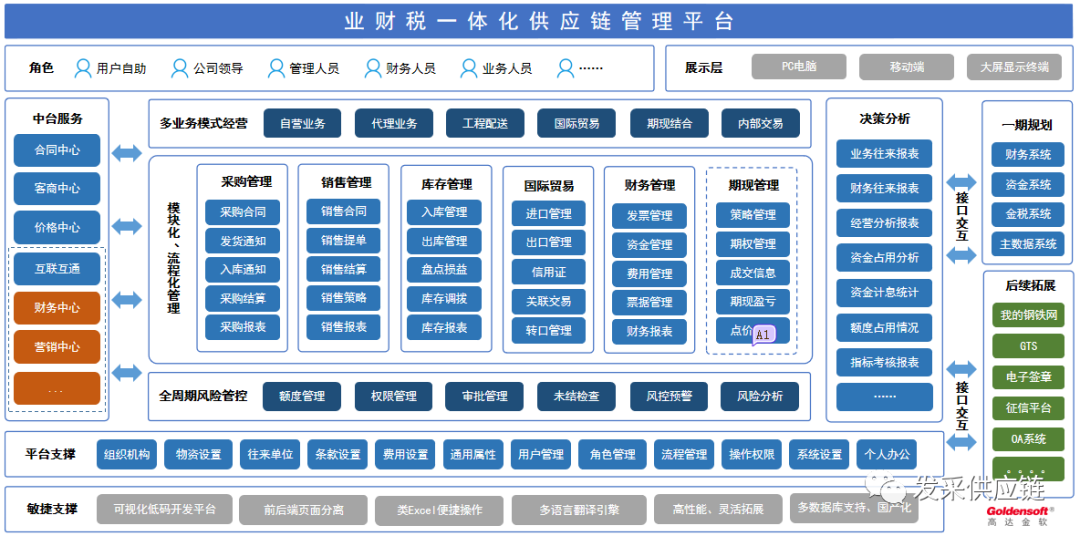Open the 业务往来报表 report
The height and width of the screenshot is (536, 1080).
point(885,154)
